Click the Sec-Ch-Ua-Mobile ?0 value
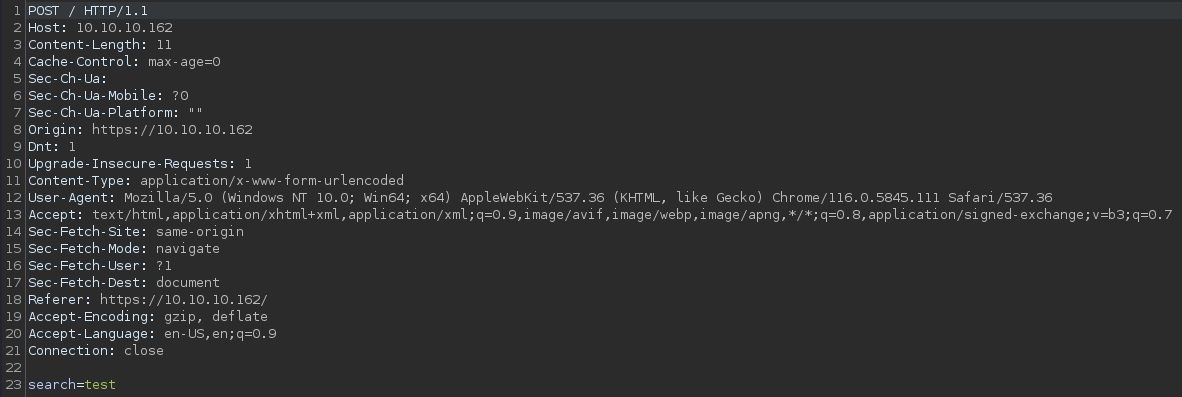 (x=180, y=96)
